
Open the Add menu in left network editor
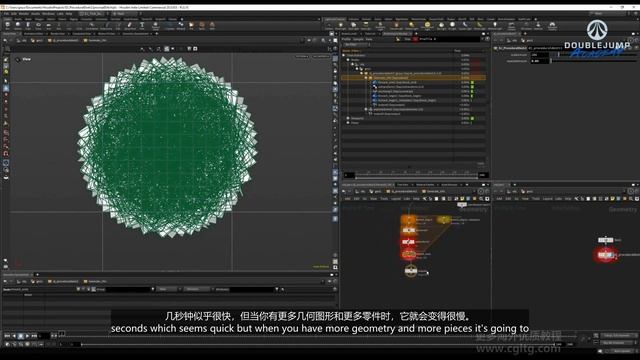(x=347, y=199)
